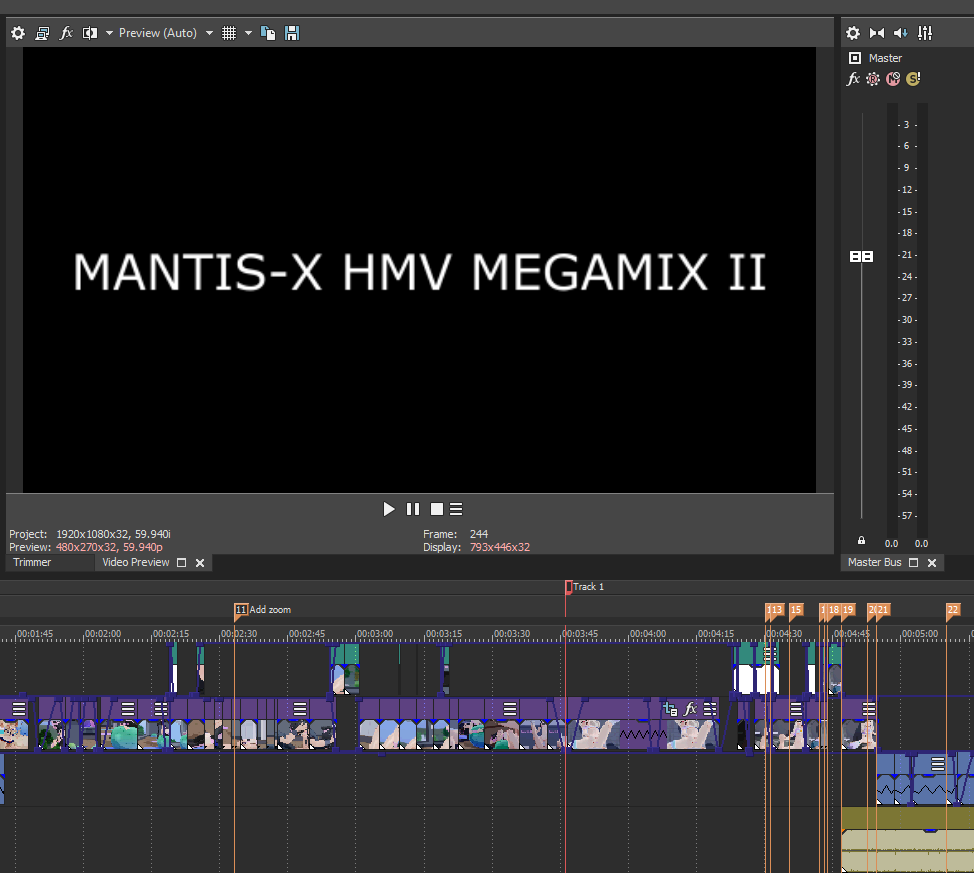Toggle Dim Output speaker icon
The width and height of the screenshot is (974, 873).
coord(901,33)
